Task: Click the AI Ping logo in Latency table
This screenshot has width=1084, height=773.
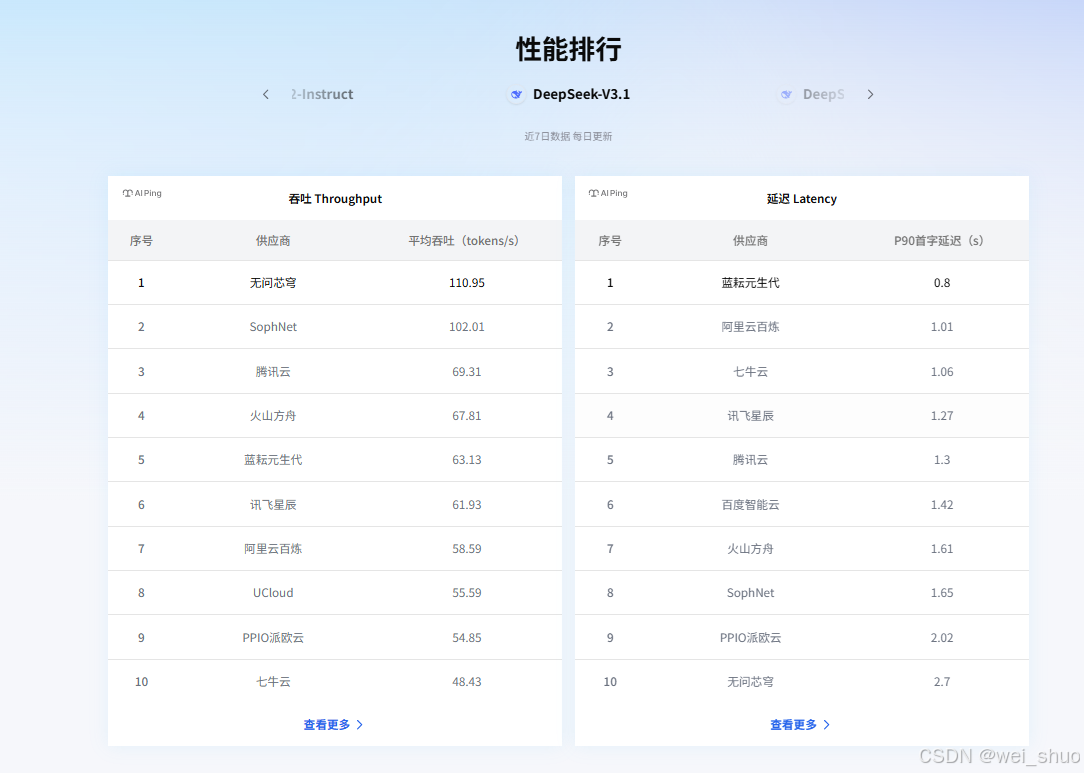Action: click(x=608, y=194)
